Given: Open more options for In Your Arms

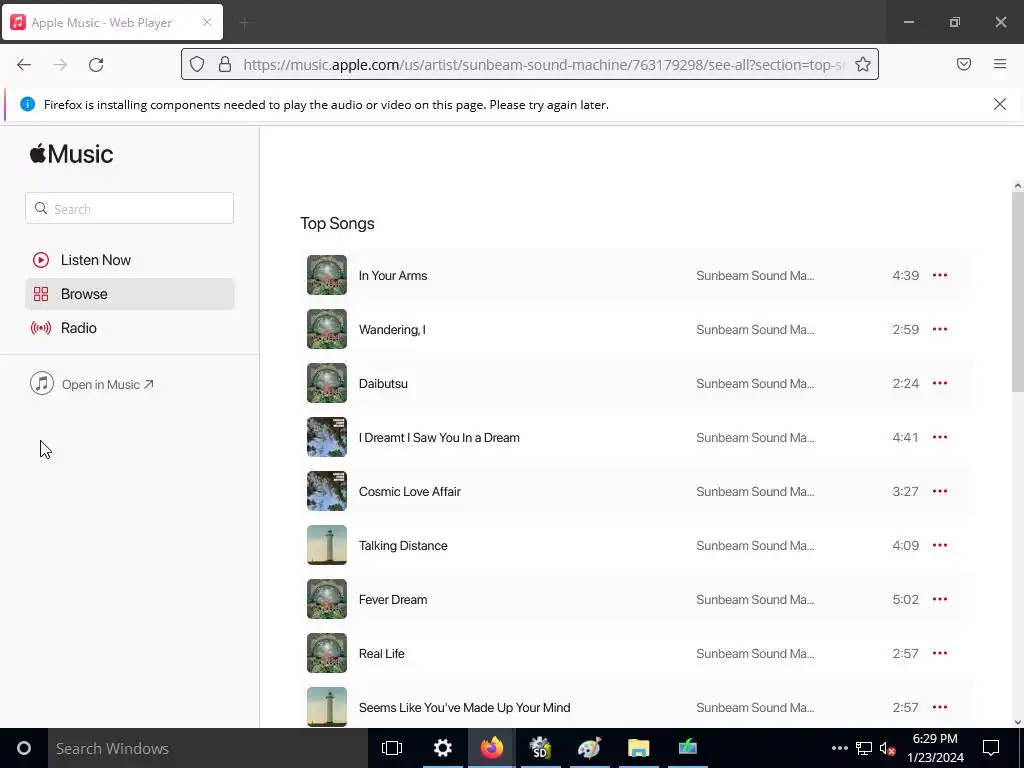Looking at the screenshot, I should coord(940,275).
